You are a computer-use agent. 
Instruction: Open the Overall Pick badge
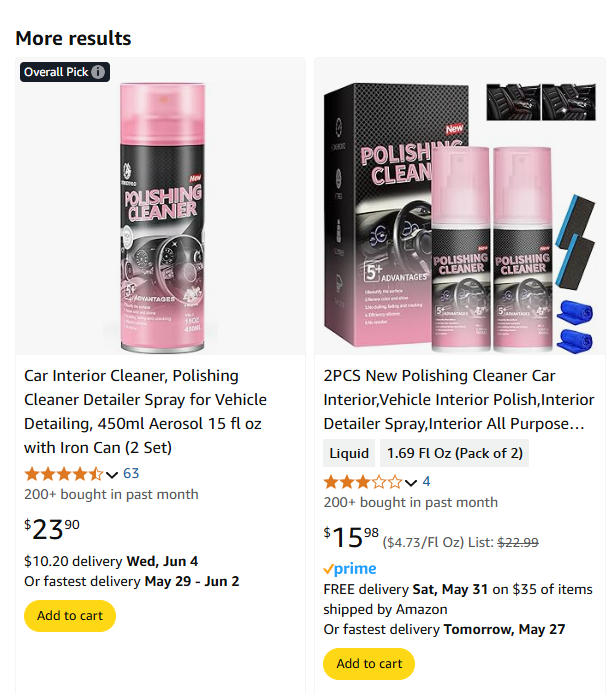(56, 72)
